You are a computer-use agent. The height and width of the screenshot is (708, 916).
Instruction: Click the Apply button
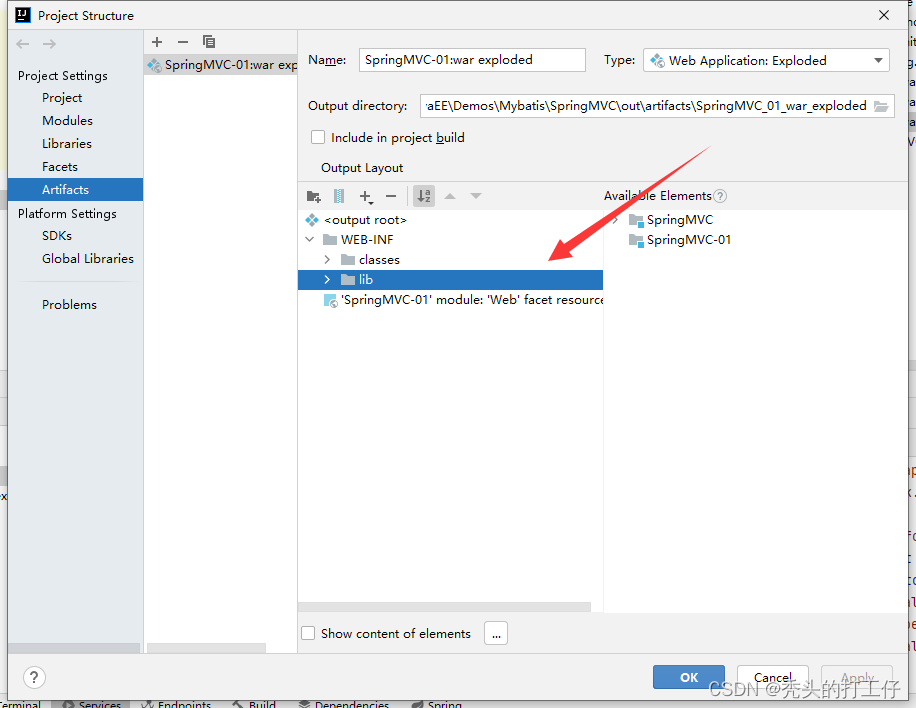(x=857, y=677)
